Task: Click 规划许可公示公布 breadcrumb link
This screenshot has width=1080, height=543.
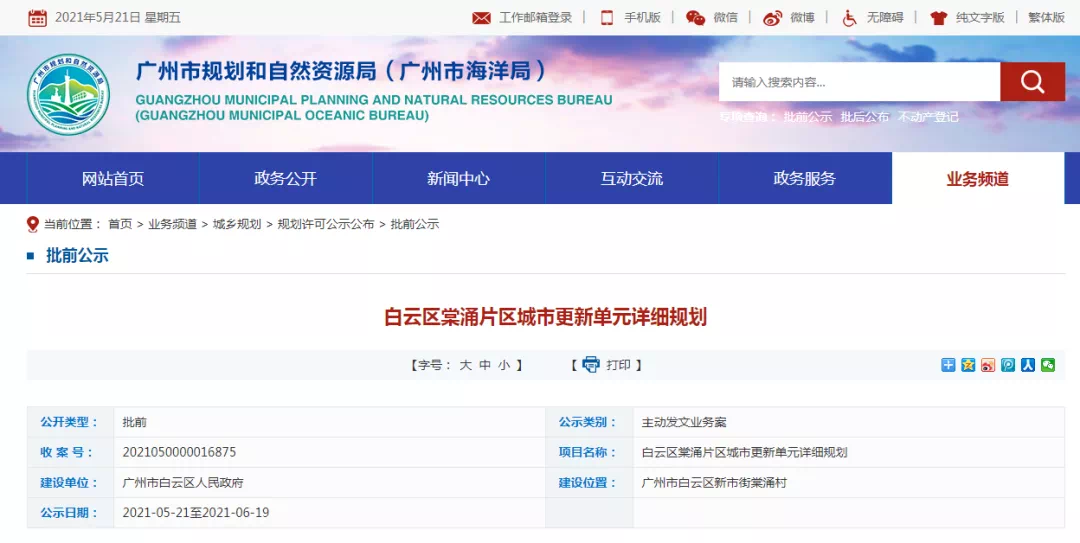Action: coord(326,224)
